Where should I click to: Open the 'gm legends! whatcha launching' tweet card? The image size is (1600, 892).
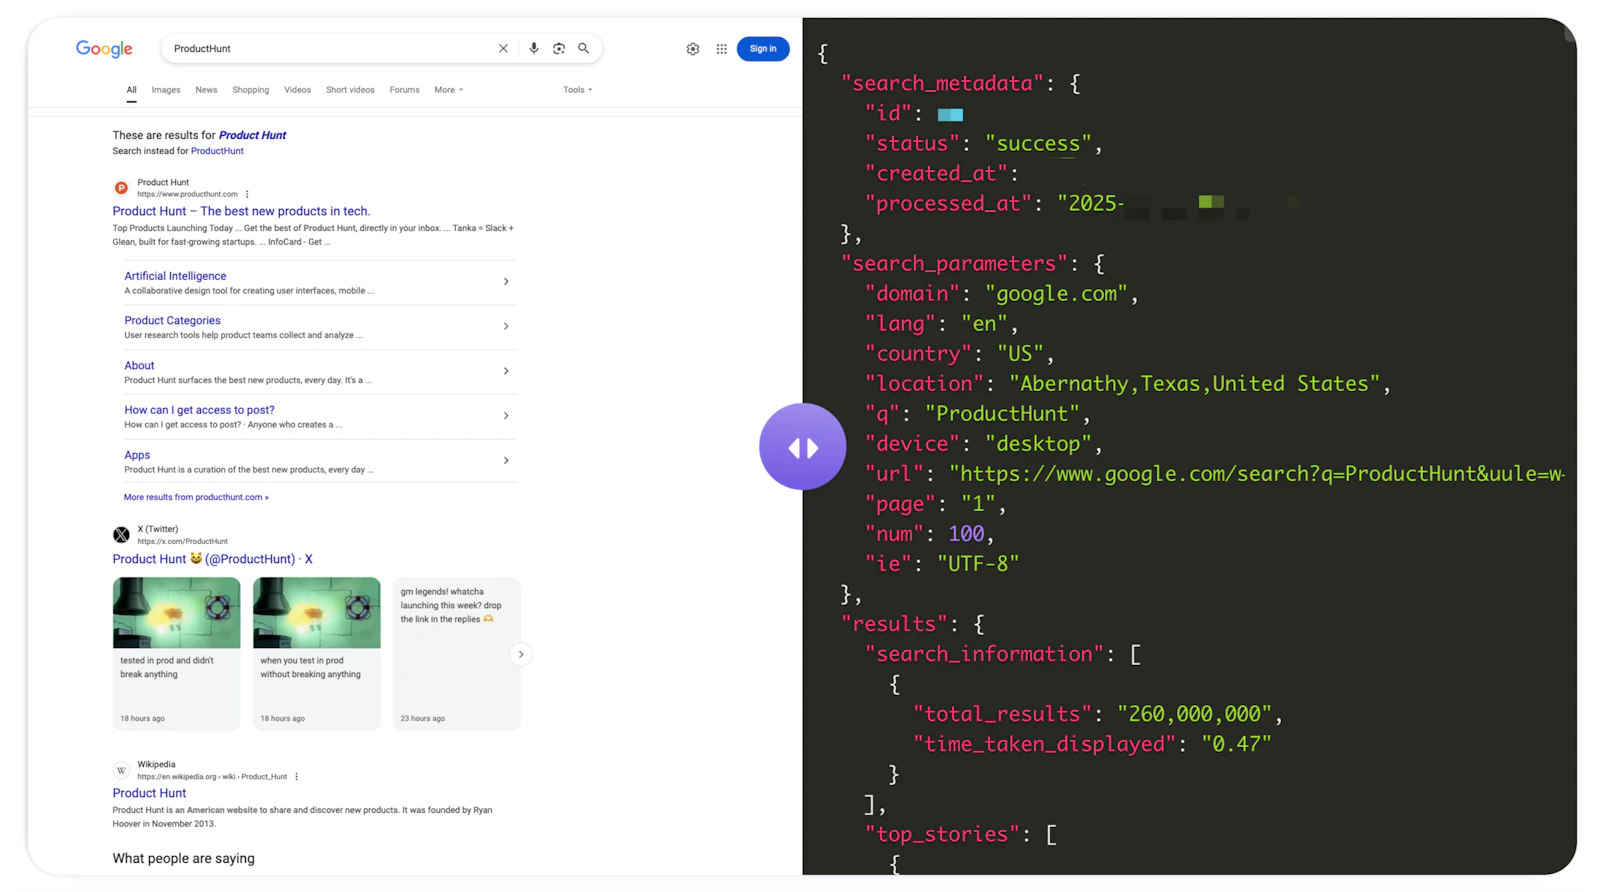point(457,654)
